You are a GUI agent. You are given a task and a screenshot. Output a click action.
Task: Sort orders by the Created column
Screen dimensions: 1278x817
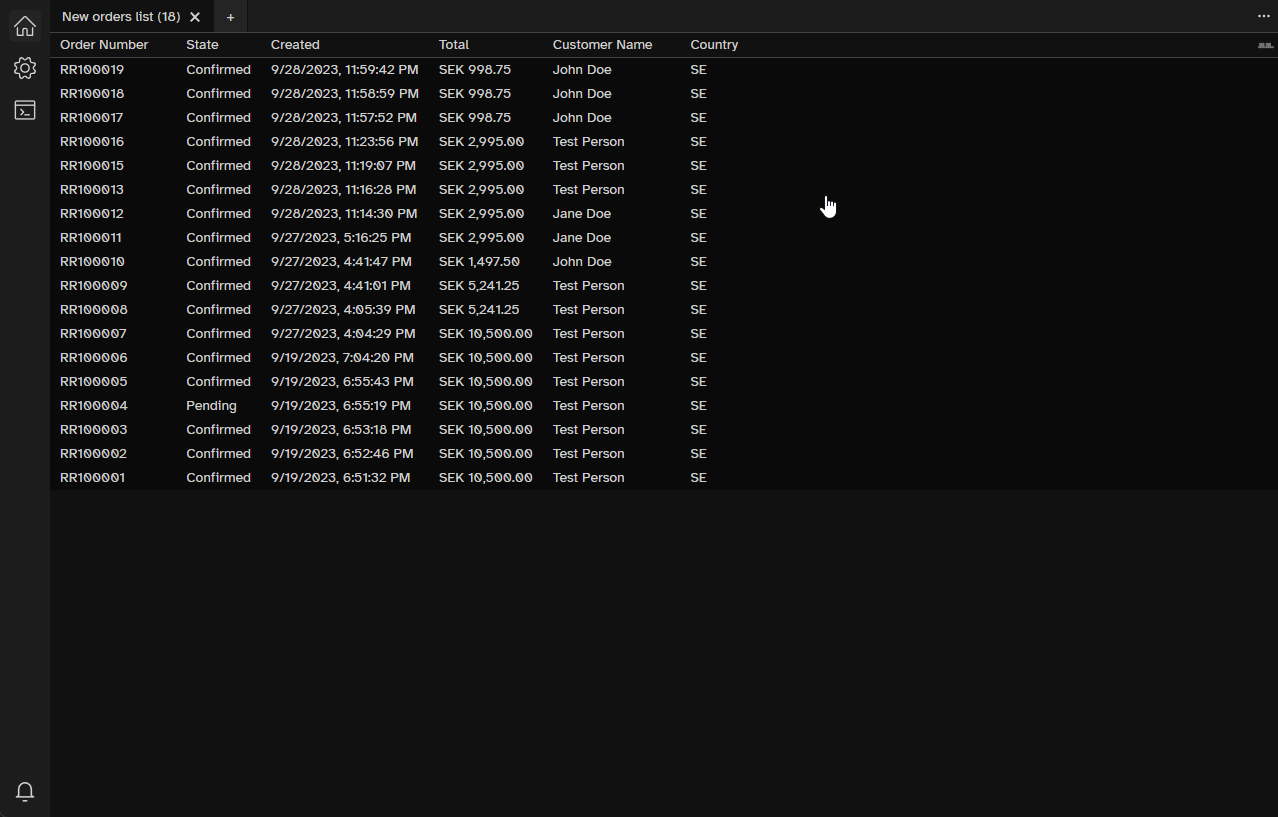tap(294, 45)
